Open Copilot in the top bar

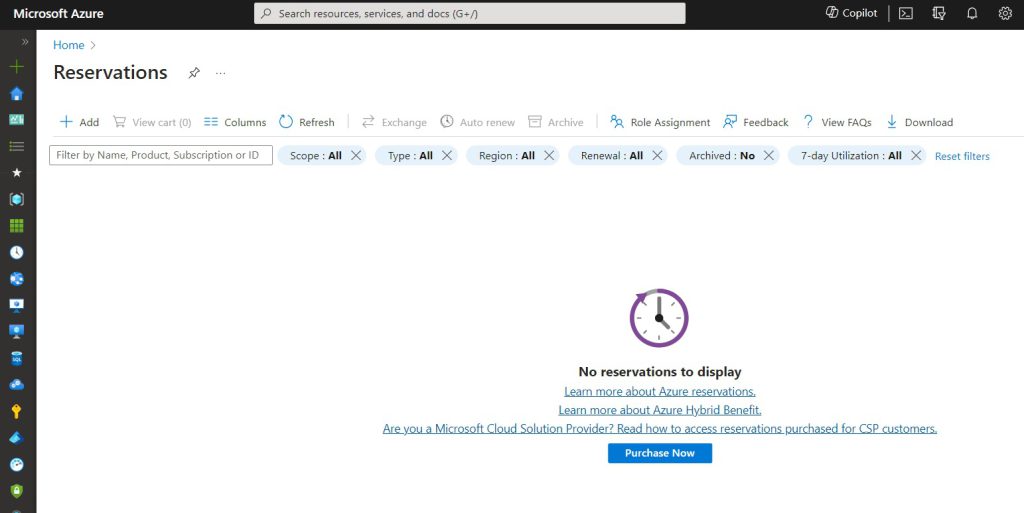pyautogui.click(x=852, y=13)
